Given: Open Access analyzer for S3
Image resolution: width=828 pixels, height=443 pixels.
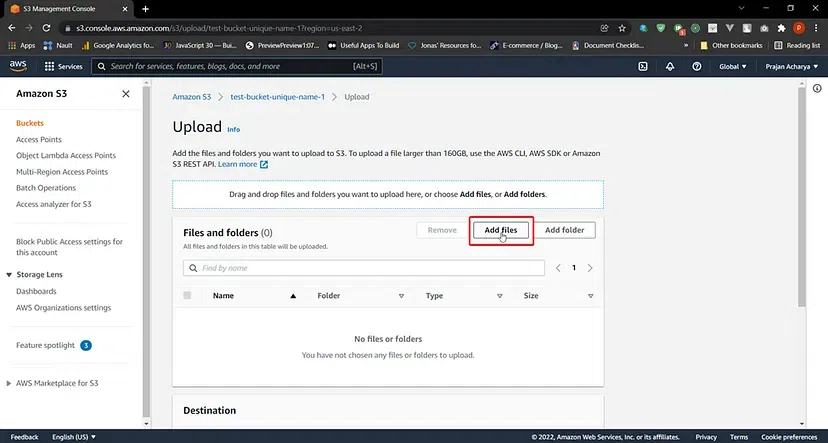Looking at the screenshot, I should tap(53, 204).
